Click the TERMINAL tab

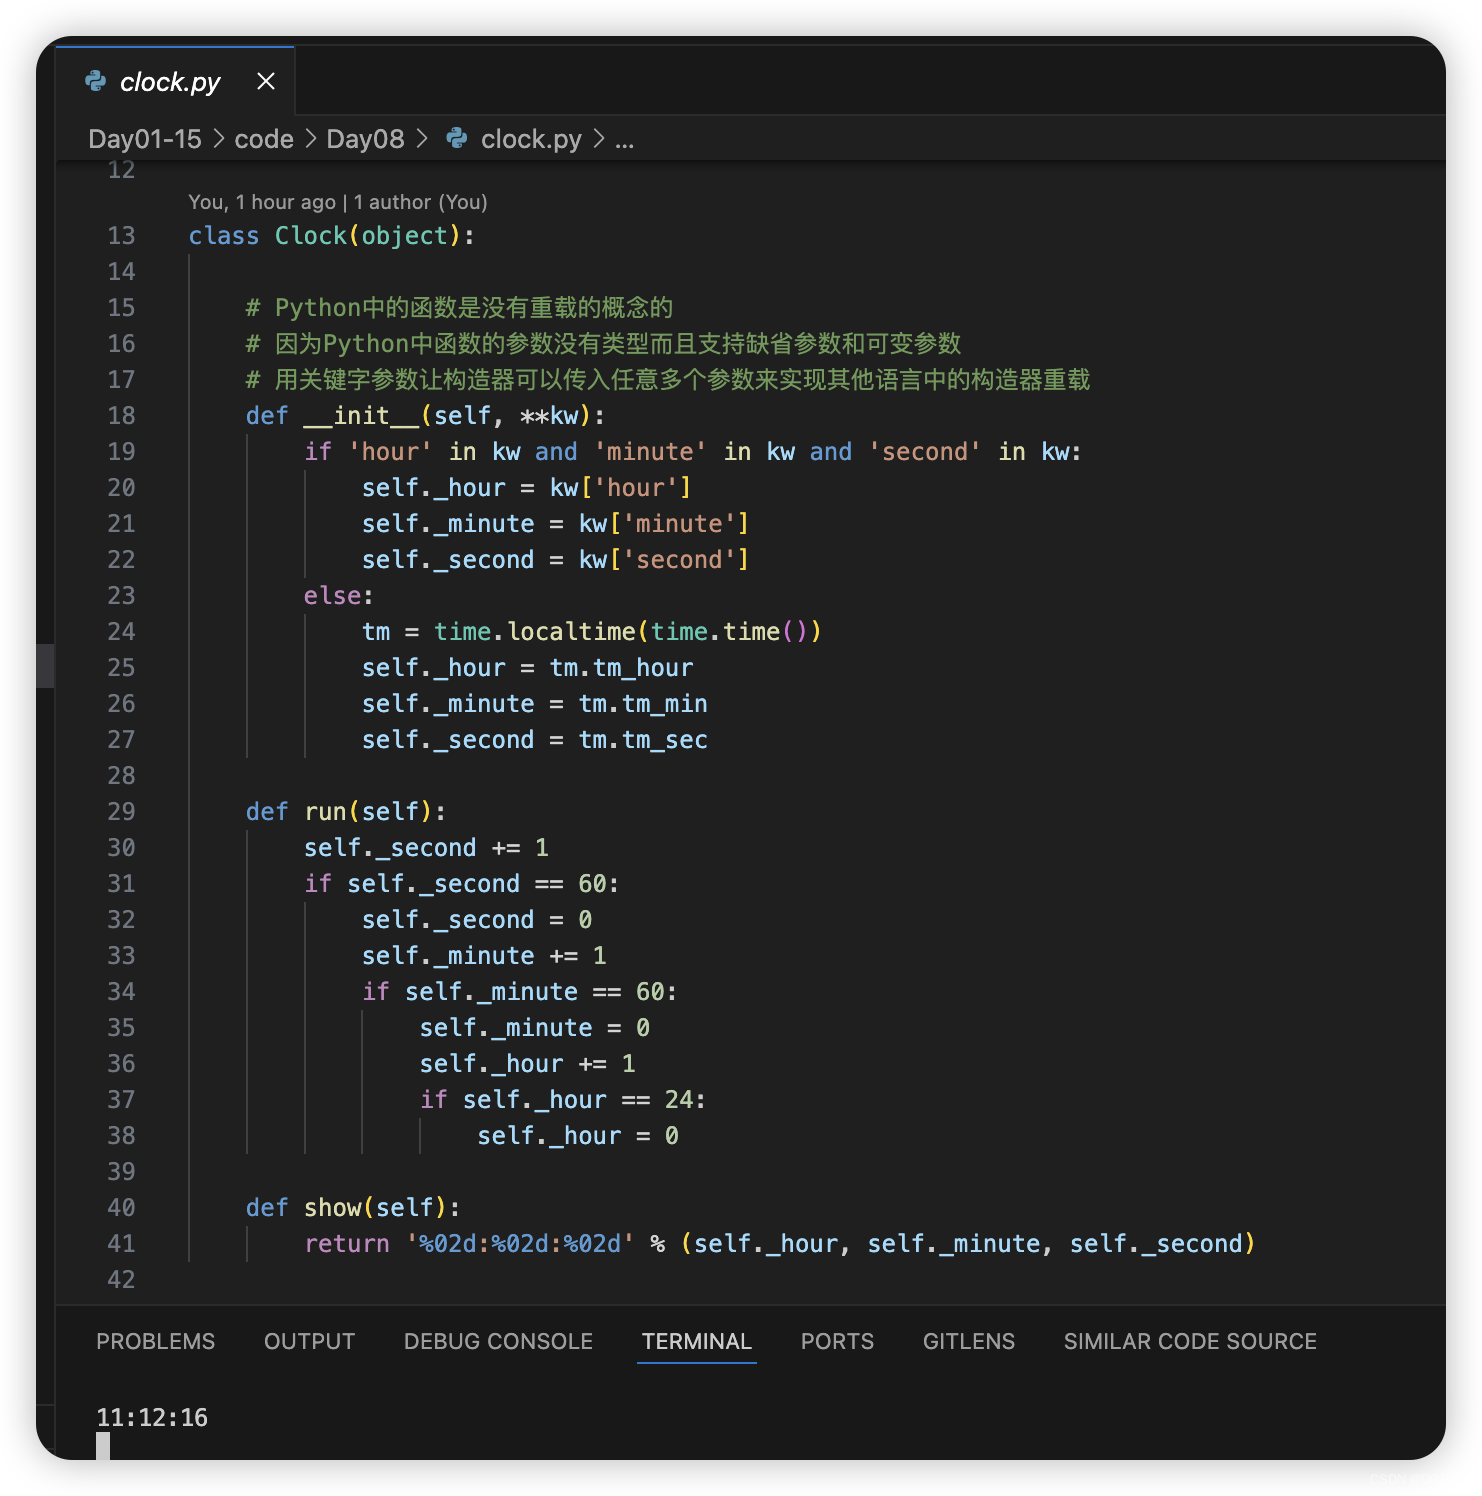pyautogui.click(x=696, y=1341)
